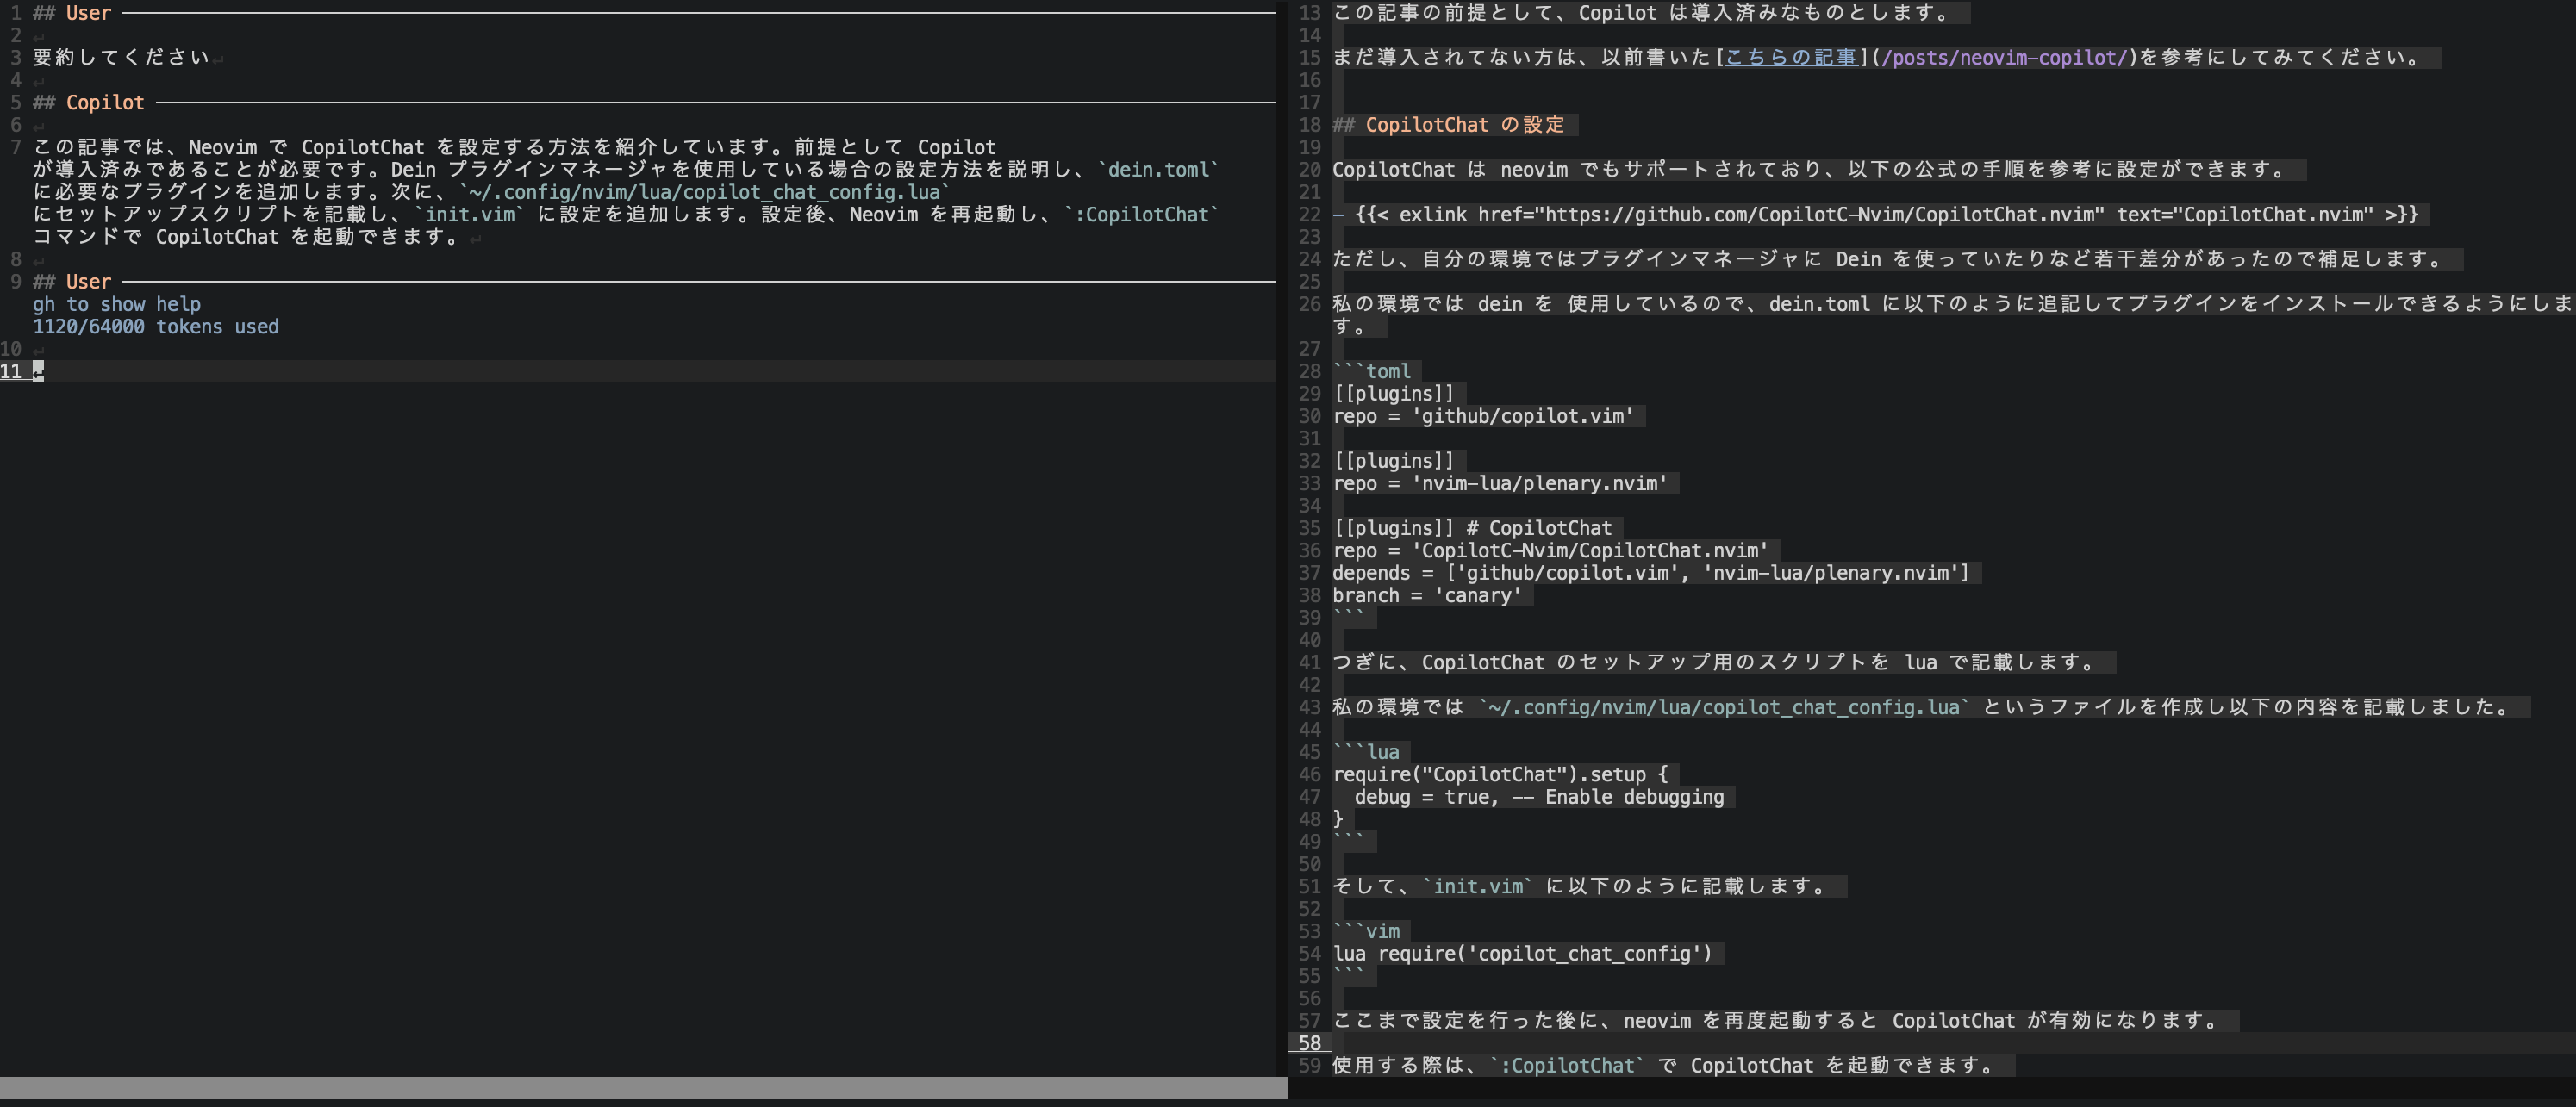2576x1107 pixels.
Task: Click the '```toml' code fence line
Action: [x=1371, y=371]
